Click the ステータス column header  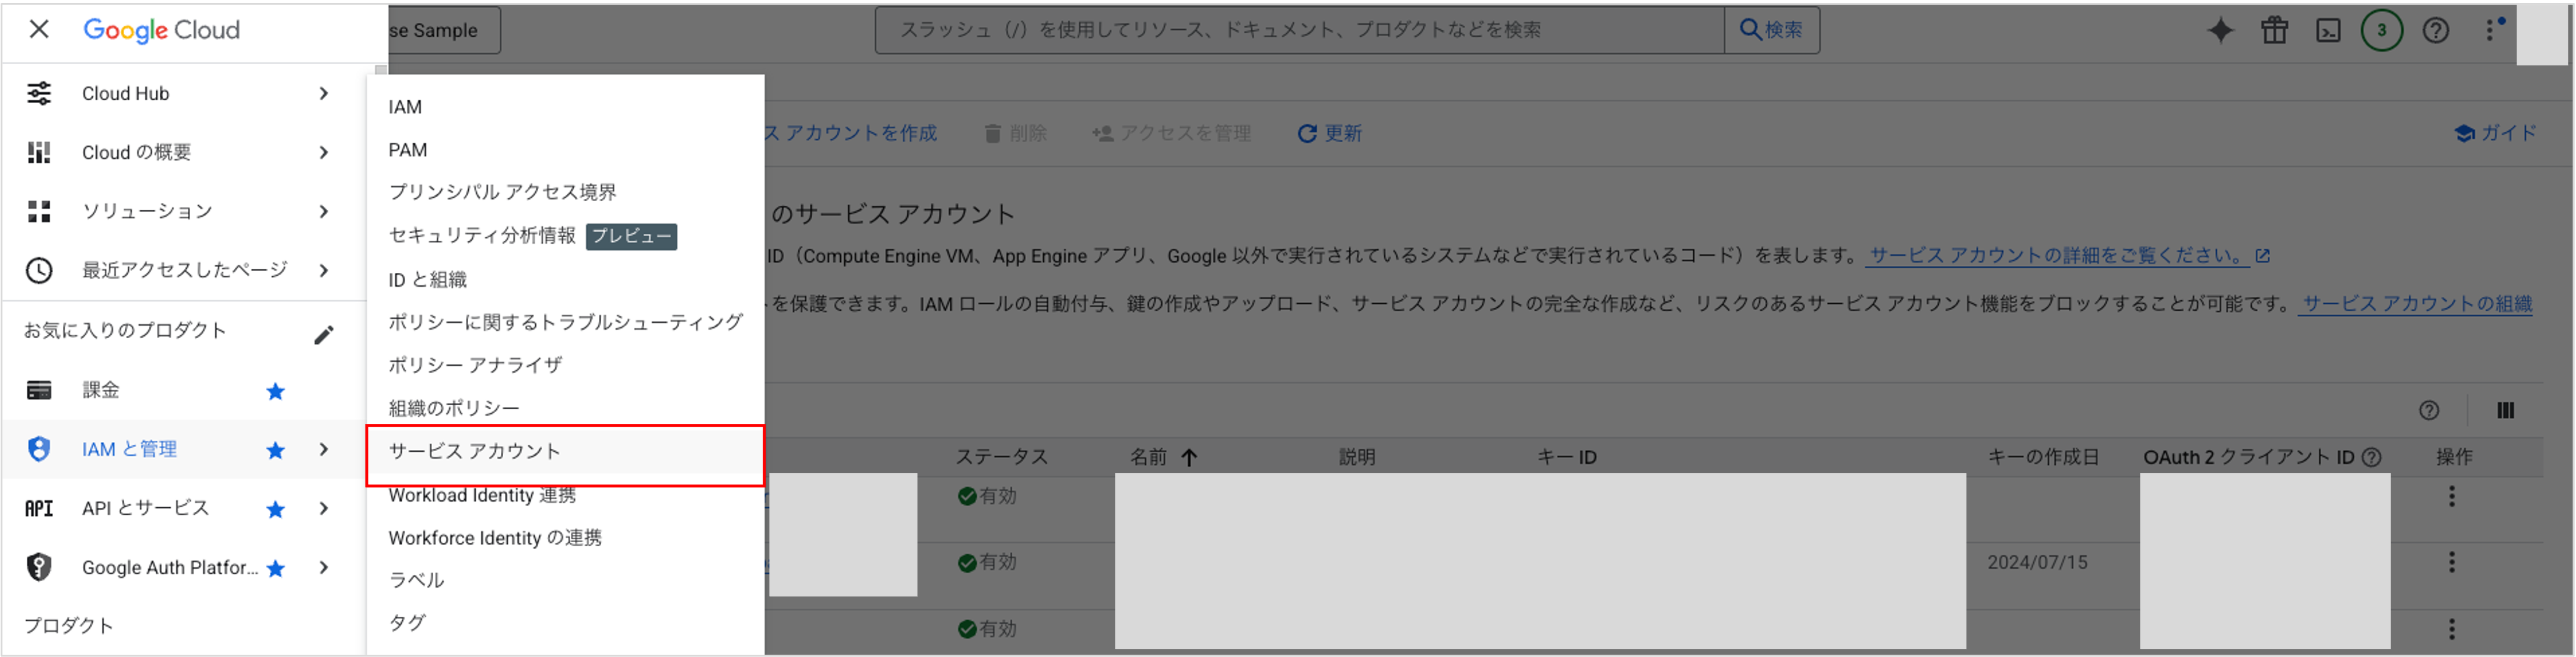click(1001, 457)
